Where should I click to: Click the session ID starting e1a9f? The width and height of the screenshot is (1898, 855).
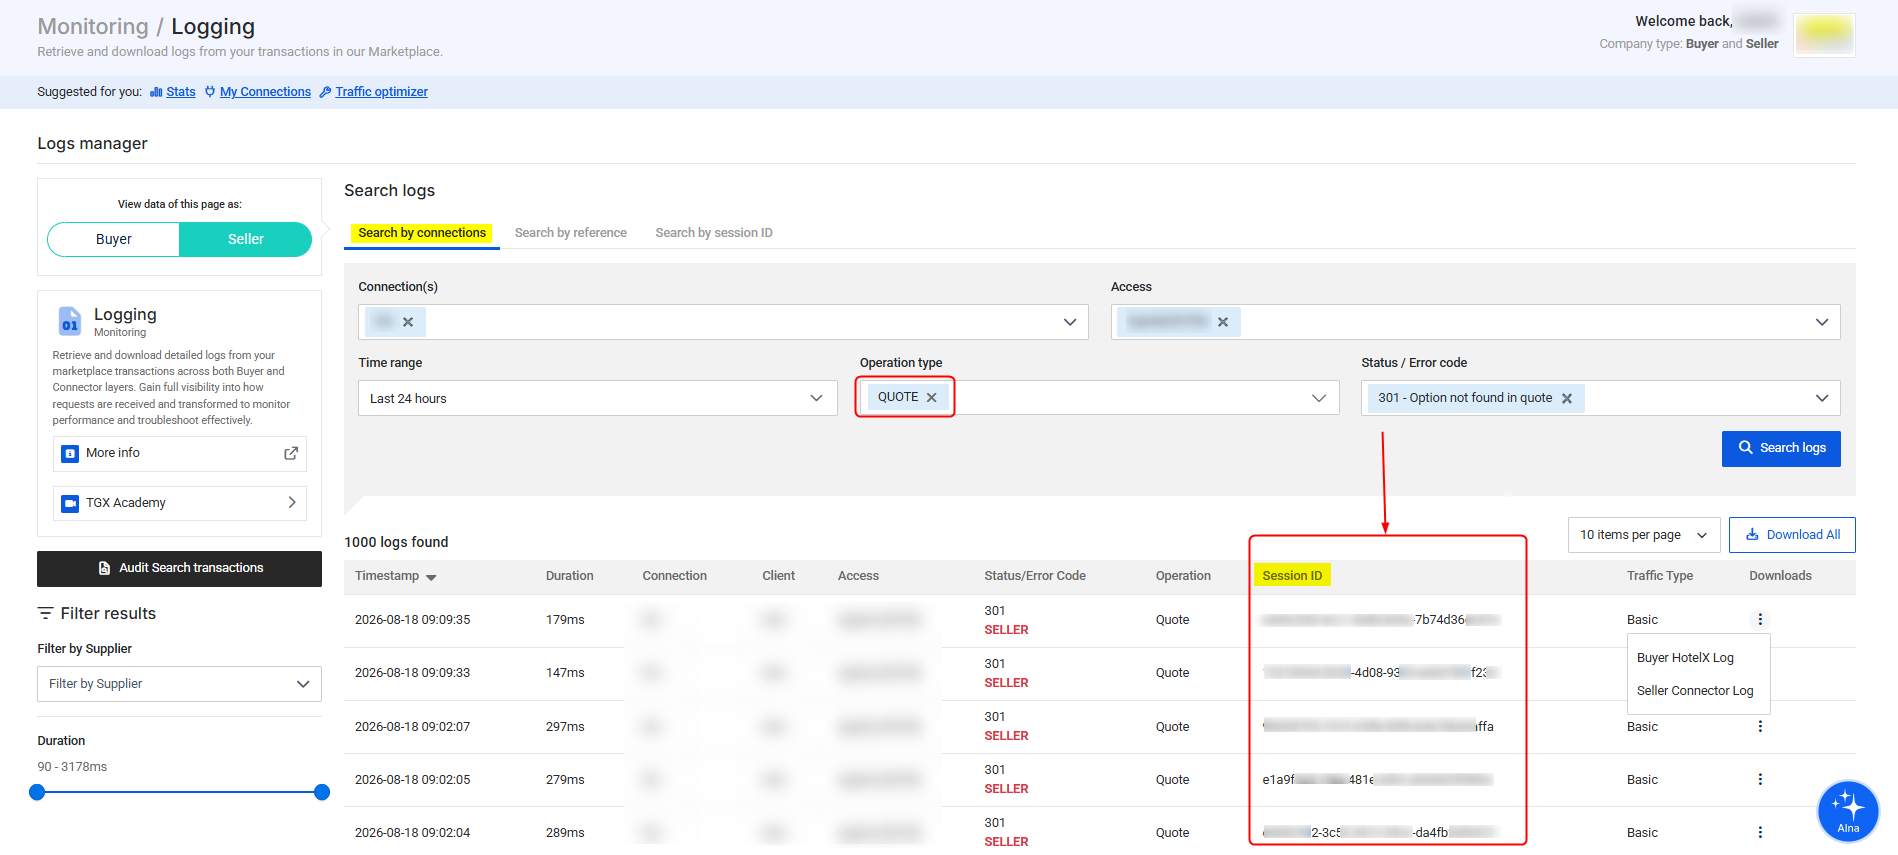(1378, 780)
